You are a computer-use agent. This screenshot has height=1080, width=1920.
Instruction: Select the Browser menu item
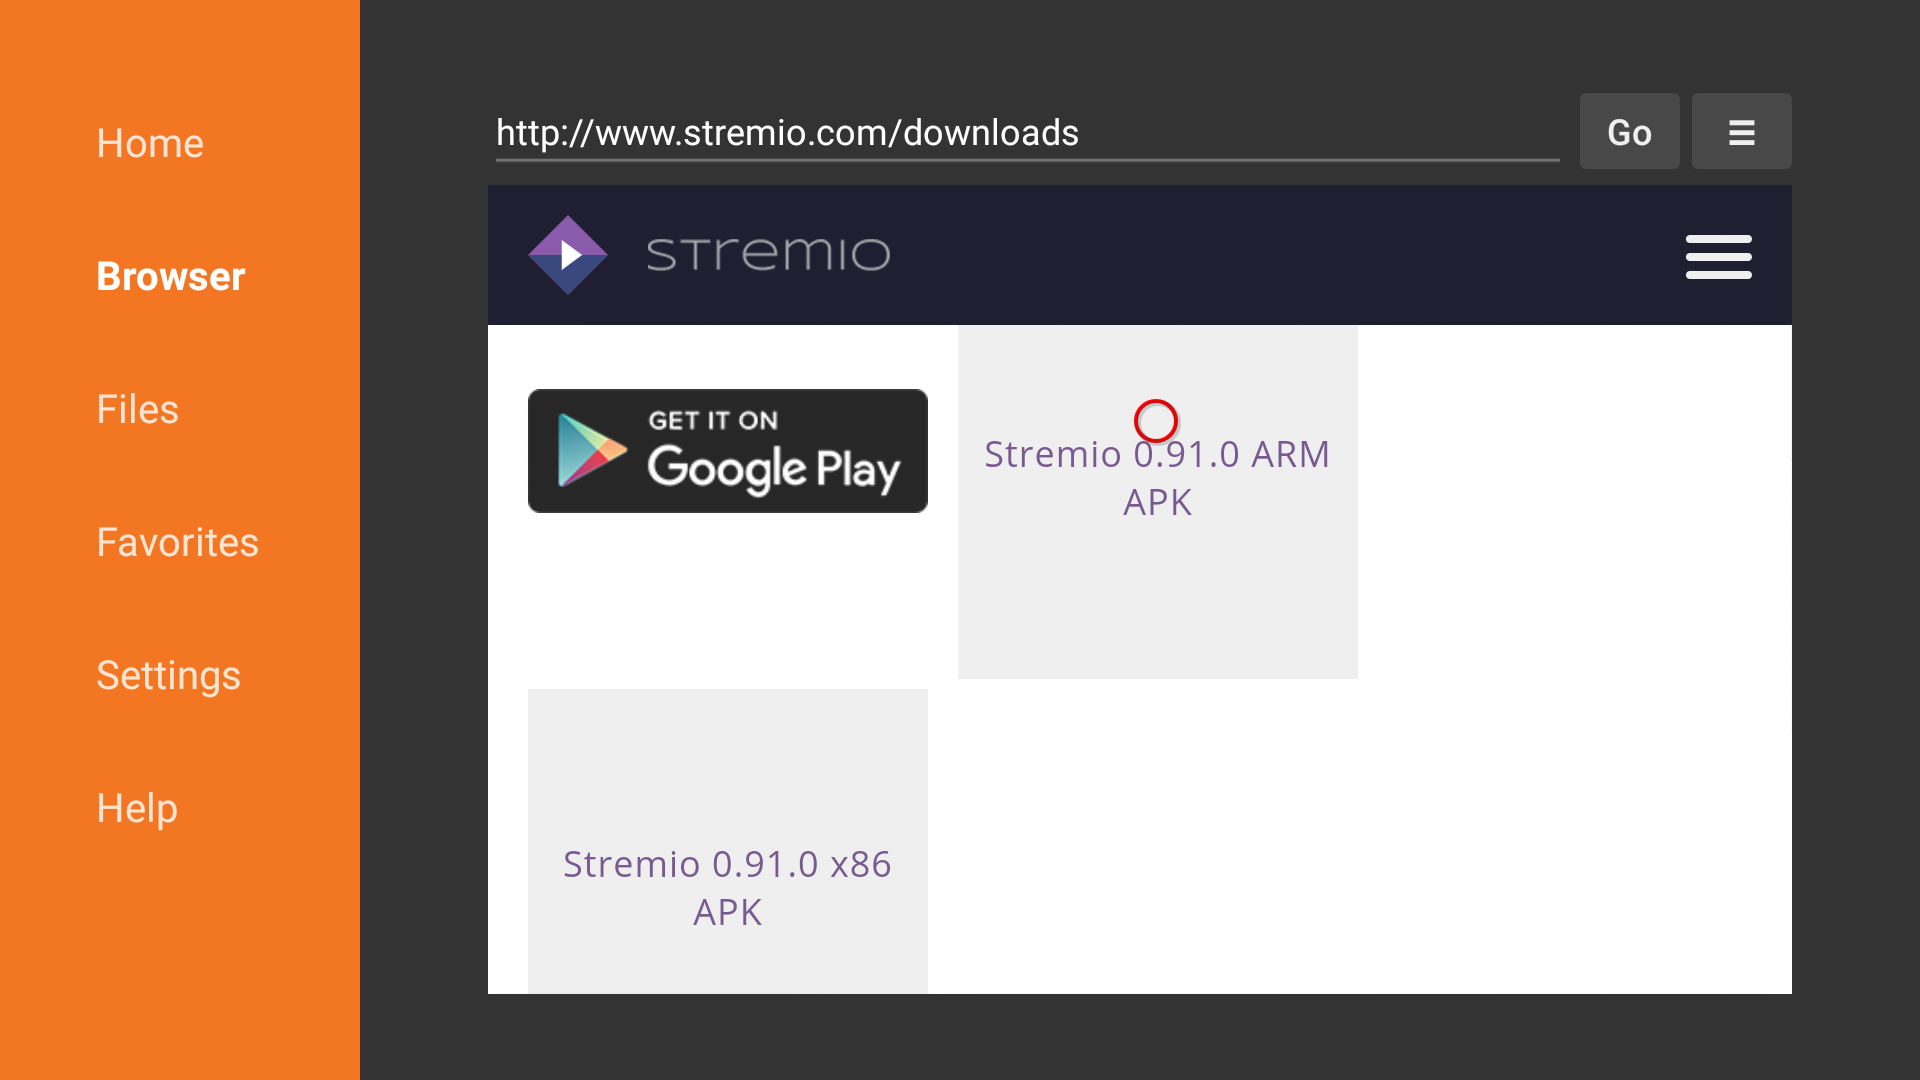point(171,276)
